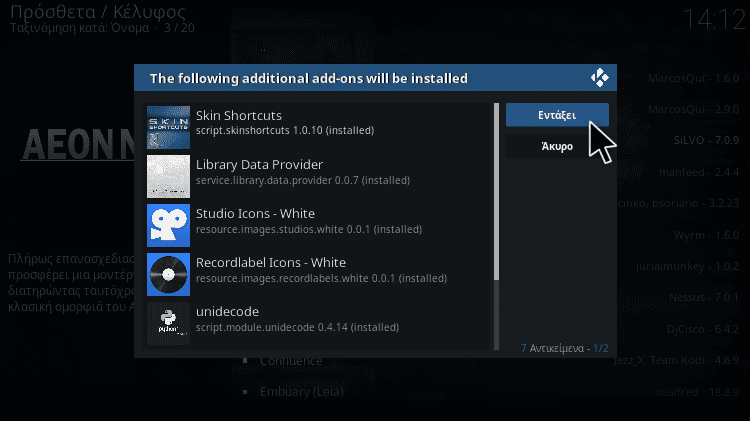Viewport: 750px width, 421px height.
Task: Select the Recordlabel Icons vinyl record icon
Action: tap(168, 274)
